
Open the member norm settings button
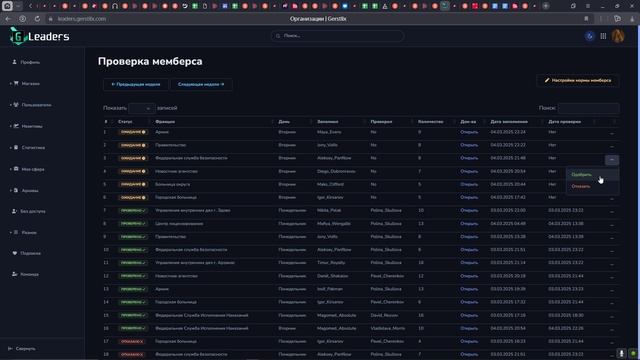point(578,80)
